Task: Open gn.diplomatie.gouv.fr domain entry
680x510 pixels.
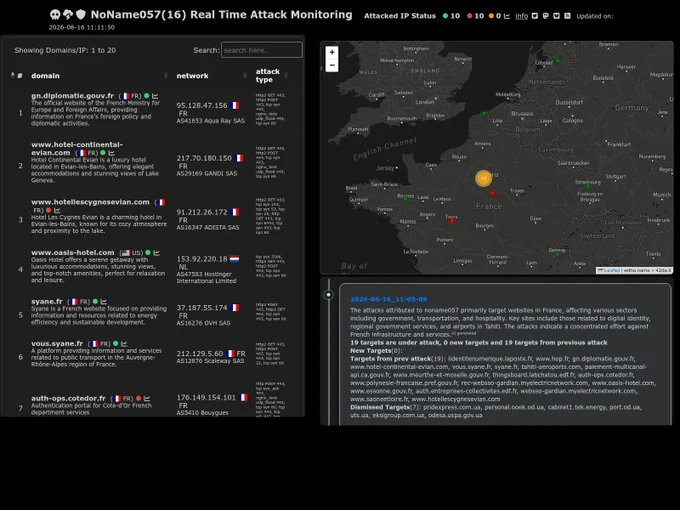Action: click(72, 95)
